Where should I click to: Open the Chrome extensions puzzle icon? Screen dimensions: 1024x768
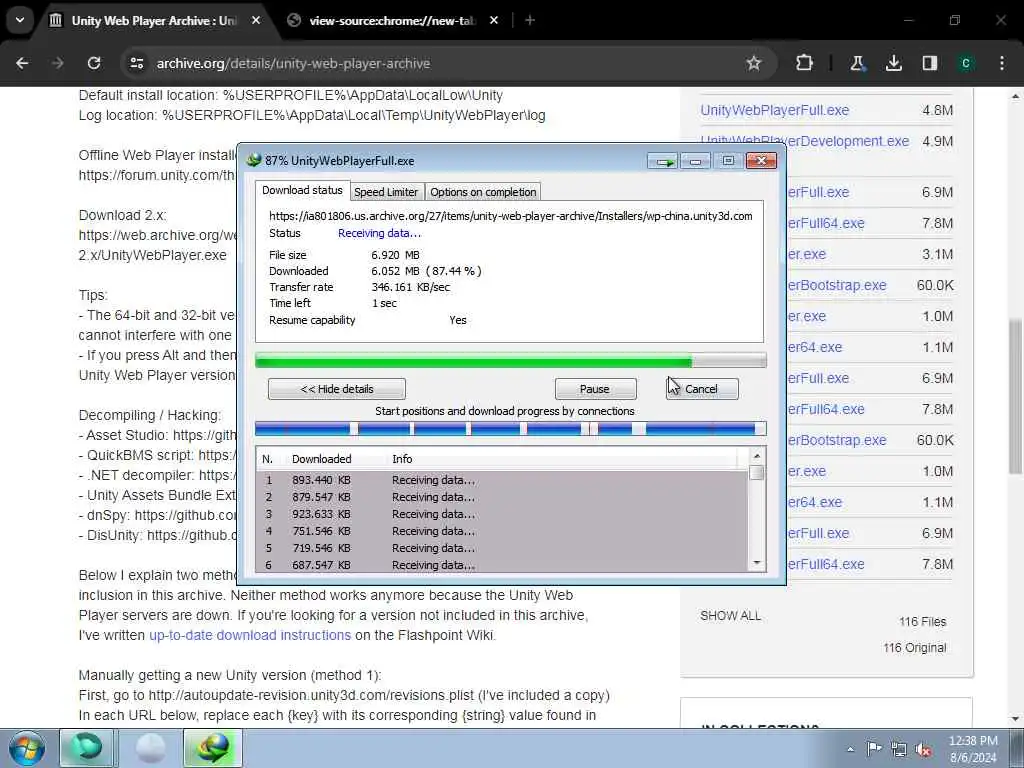805,63
